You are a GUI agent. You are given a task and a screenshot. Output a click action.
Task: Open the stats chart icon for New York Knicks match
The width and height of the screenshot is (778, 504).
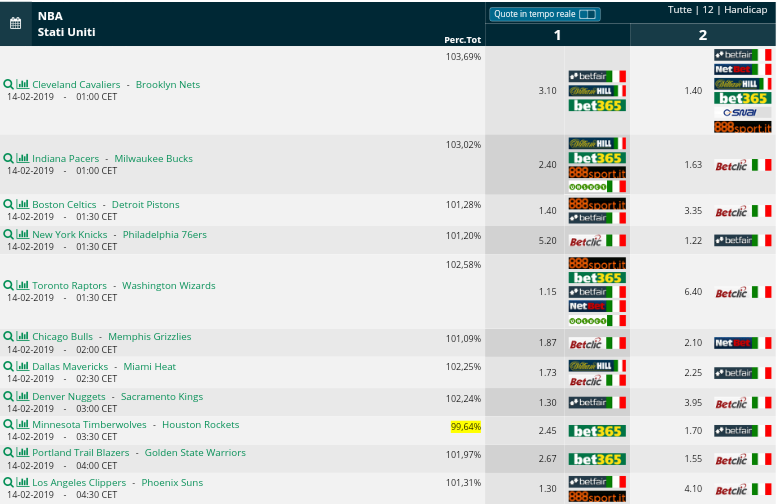click(x=22, y=234)
